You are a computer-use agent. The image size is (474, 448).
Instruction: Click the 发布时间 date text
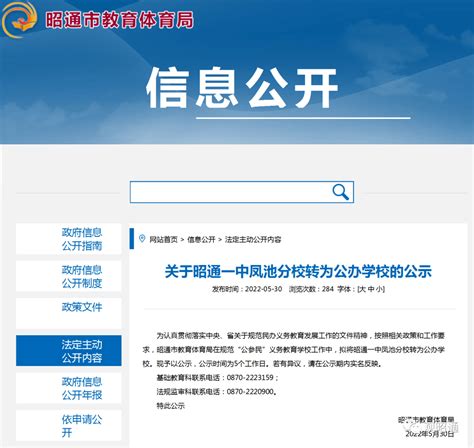[247, 289]
